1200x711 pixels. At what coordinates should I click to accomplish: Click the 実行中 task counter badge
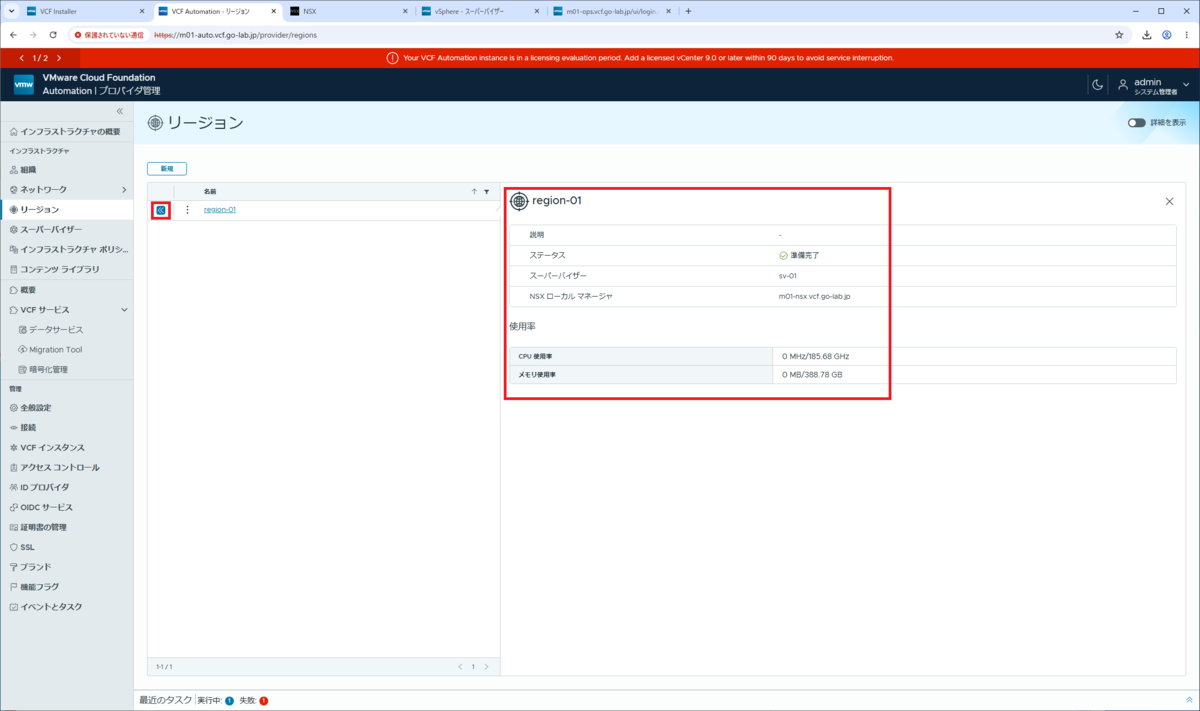pos(229,701)
